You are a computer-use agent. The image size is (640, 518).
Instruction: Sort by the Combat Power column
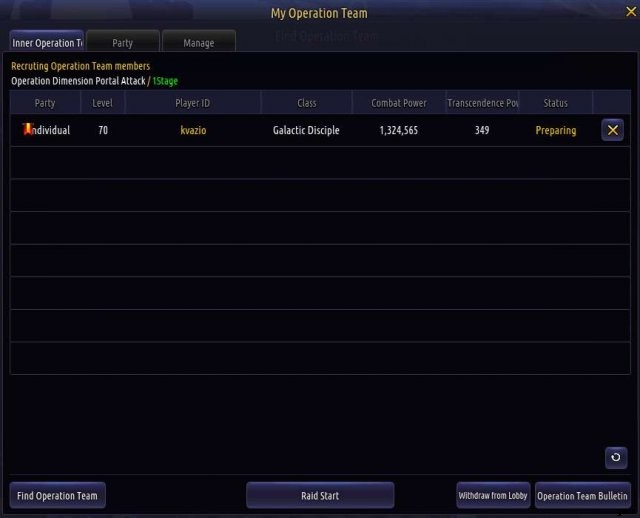[399, 103]
